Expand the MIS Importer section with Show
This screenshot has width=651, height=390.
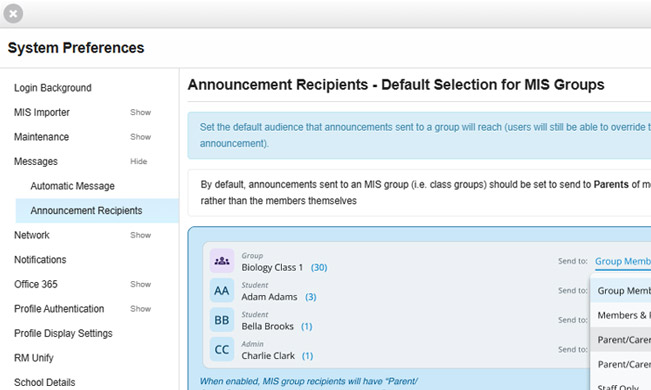(140, 112)
